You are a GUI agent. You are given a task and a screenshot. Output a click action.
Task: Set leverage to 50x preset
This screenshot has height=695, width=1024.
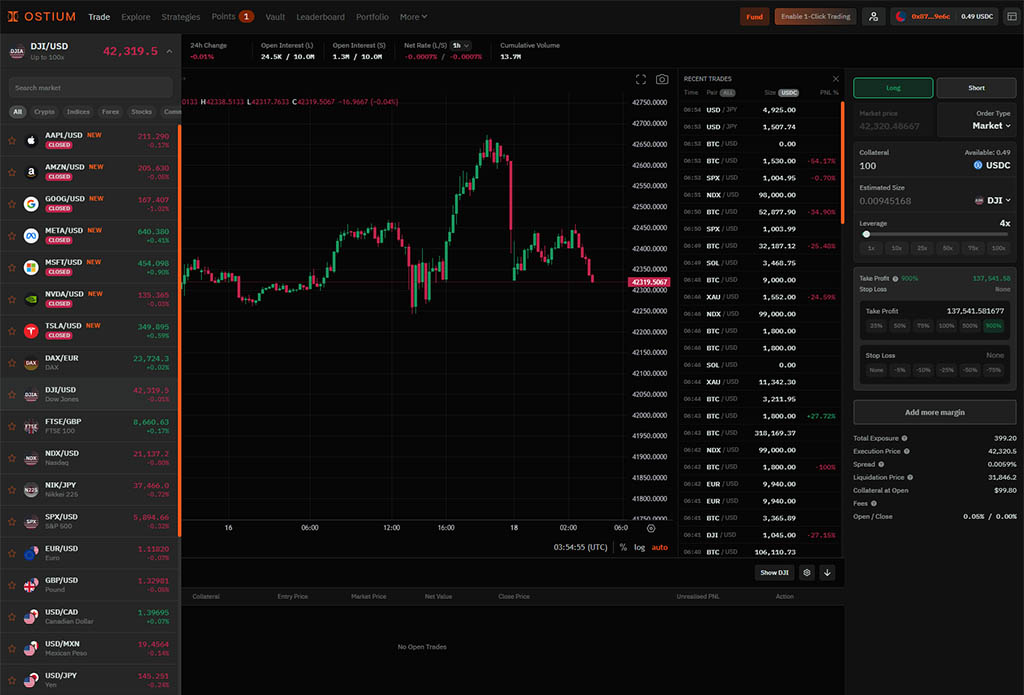[948, 248]
